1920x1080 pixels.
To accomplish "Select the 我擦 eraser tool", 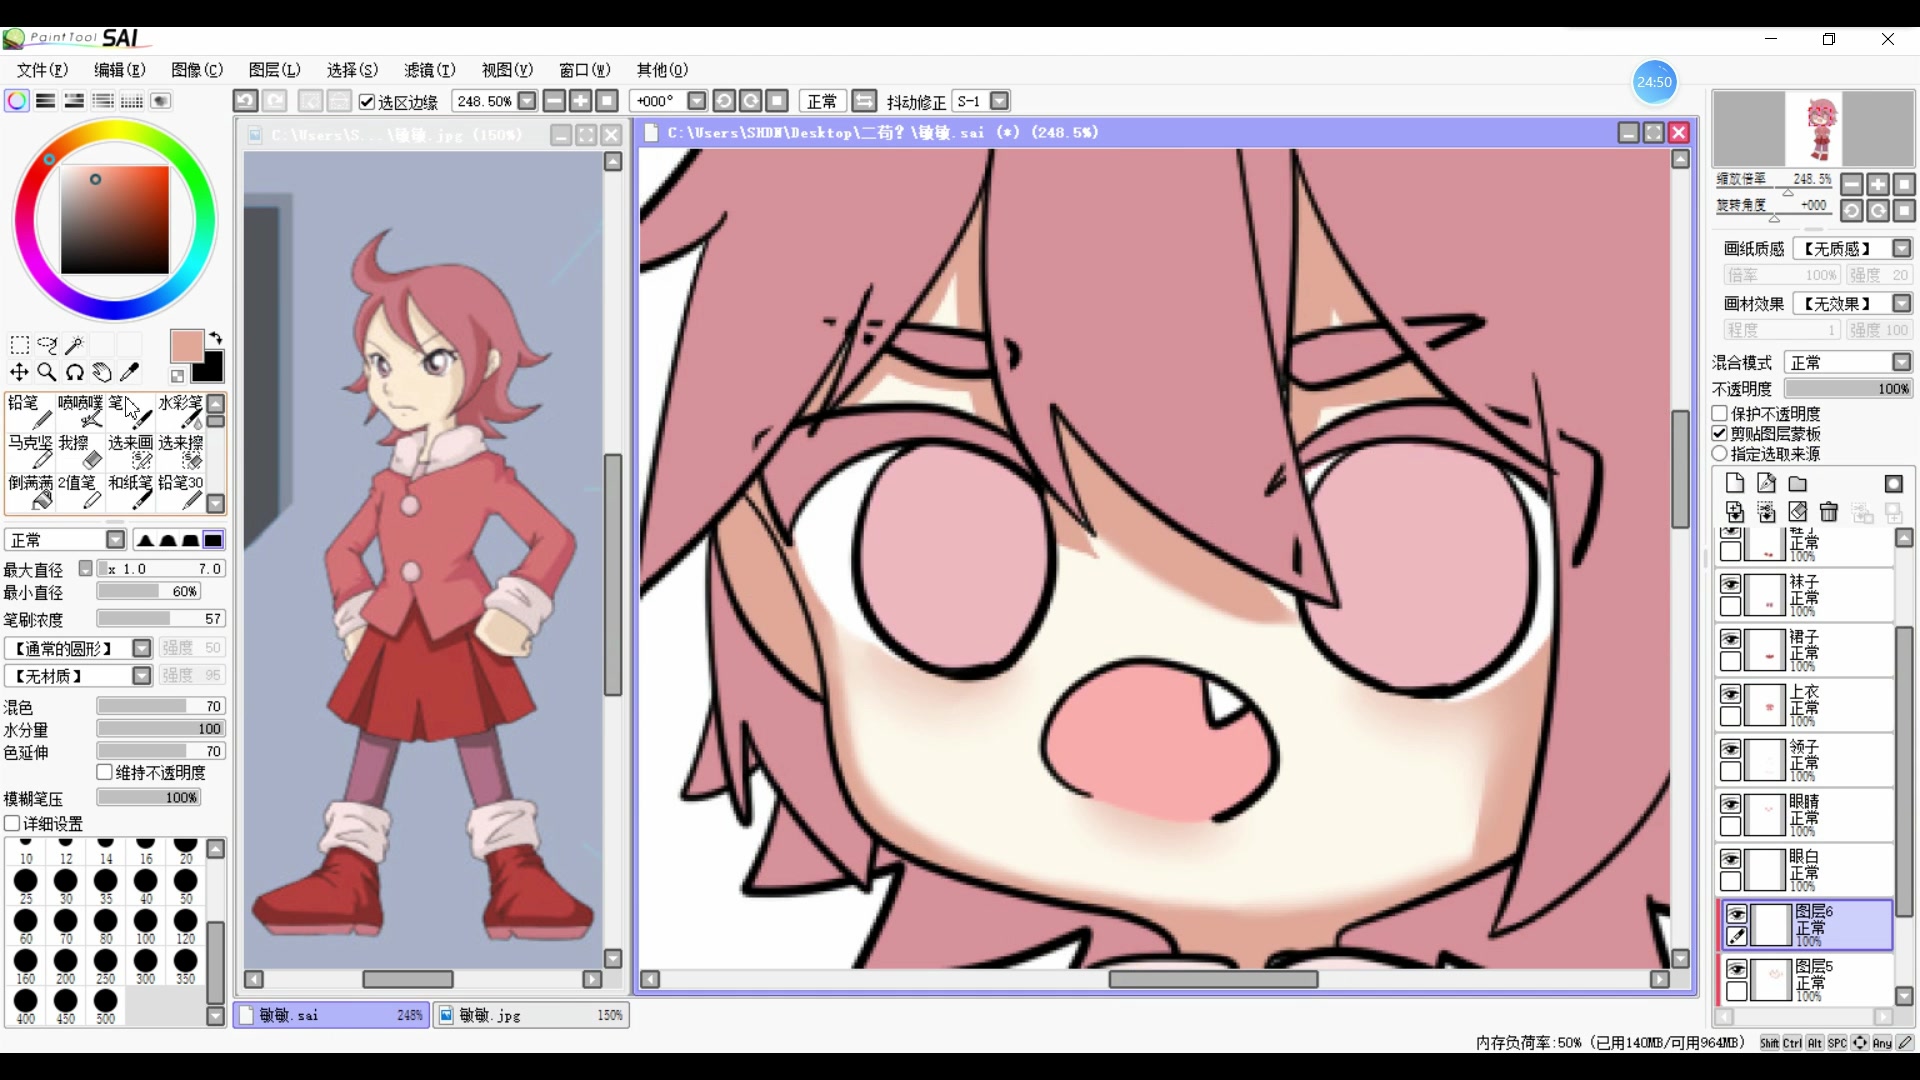I will 80,451.
